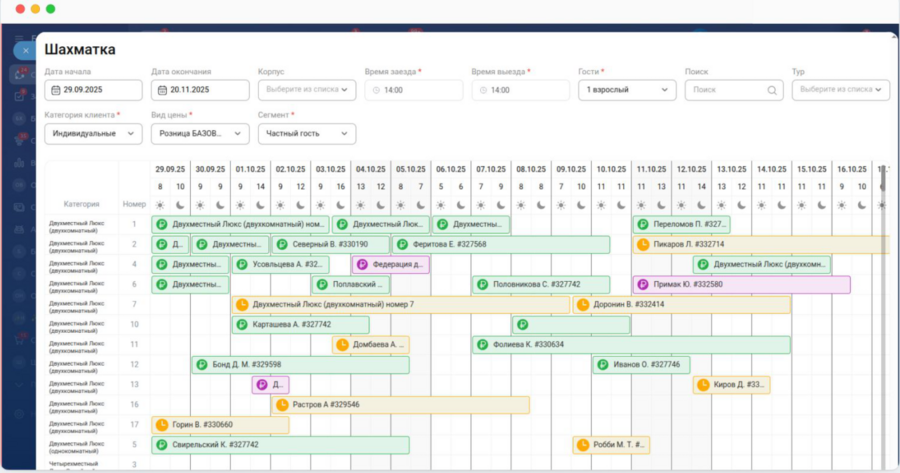Click the Номер column header
Image resolution: width=900 pixels, height=473 pixels.
click(x=134, y=204)
